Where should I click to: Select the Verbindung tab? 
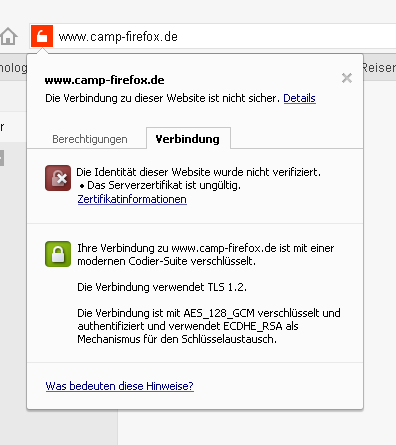tap(188, 139)
